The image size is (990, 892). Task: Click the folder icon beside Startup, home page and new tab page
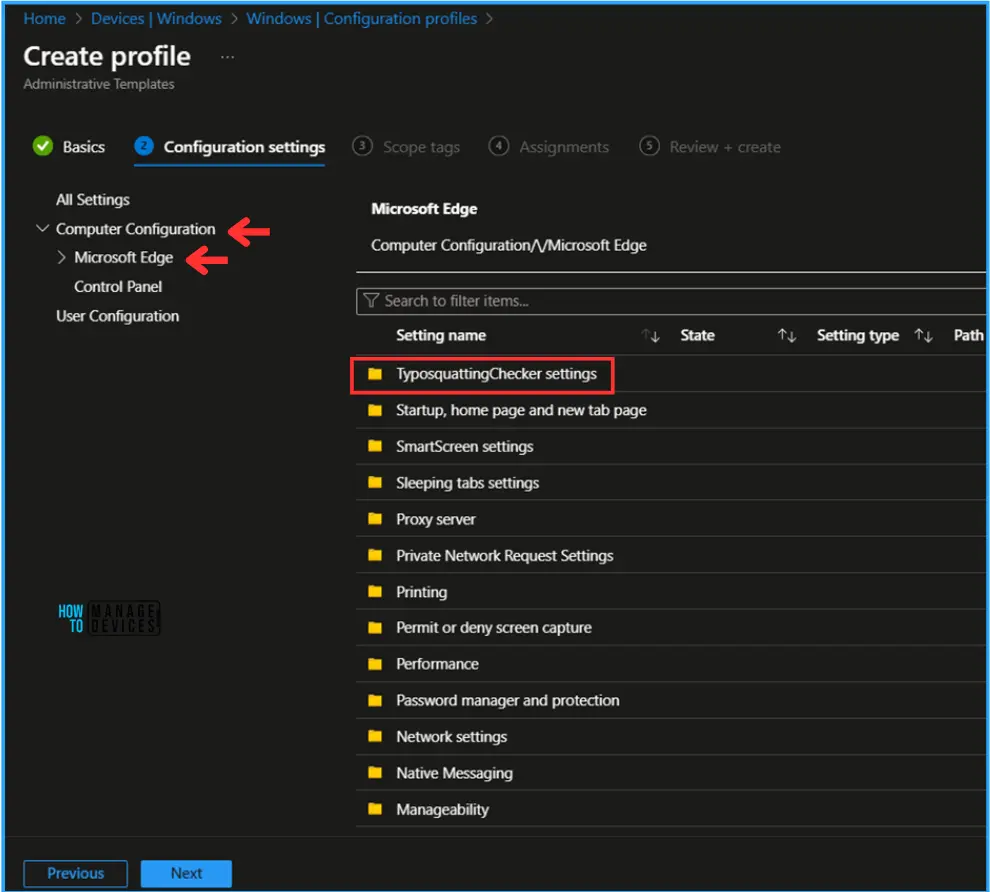point(375,410)
